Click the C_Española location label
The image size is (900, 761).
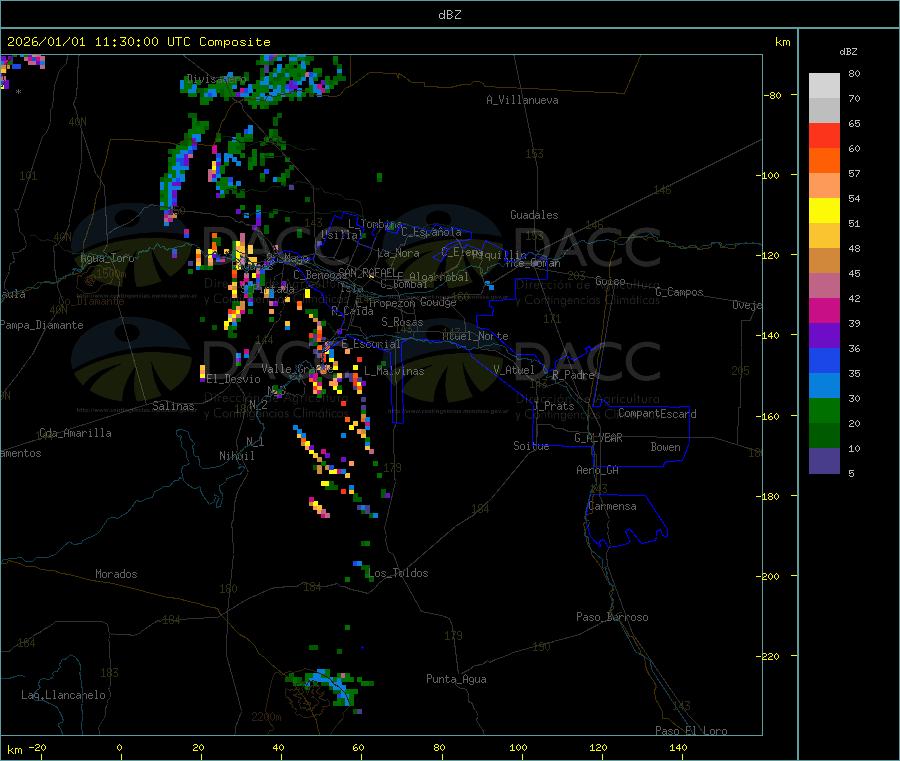[x=432, y=232]
